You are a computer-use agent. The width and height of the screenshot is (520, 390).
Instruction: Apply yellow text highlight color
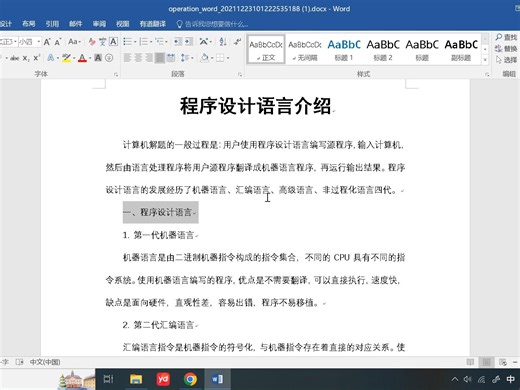[66, 58]
